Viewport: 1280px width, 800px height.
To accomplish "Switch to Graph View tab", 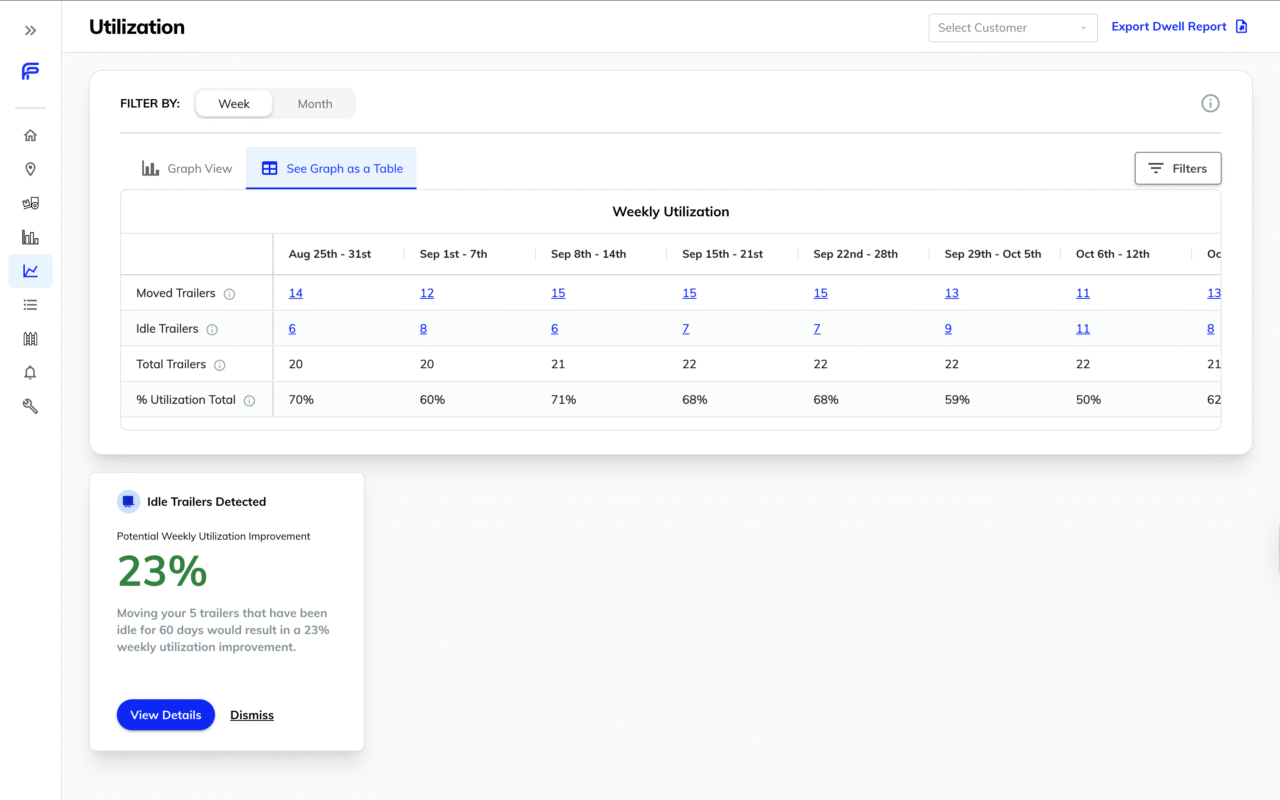I will coord(187,169).
